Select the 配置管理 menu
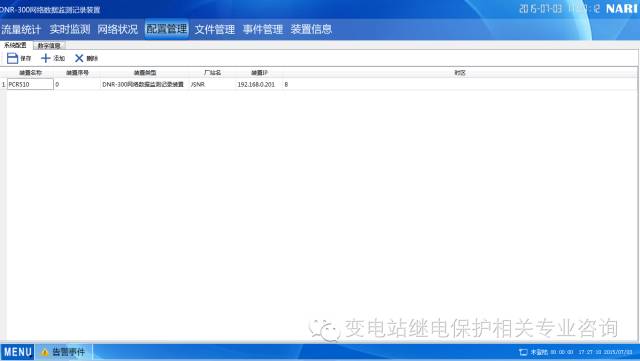This screenshot has height=361, width=640. [x=167, y=29]
